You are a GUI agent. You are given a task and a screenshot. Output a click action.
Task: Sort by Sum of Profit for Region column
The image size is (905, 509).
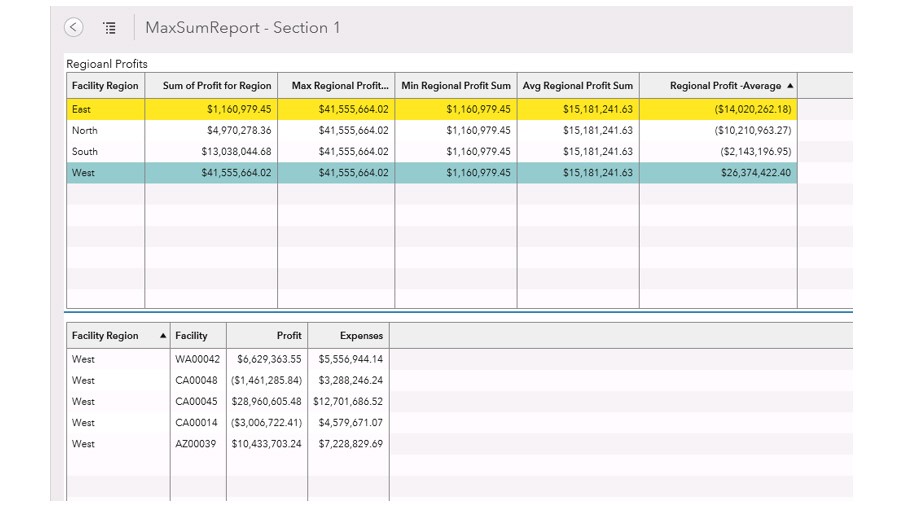click(216, 86)
